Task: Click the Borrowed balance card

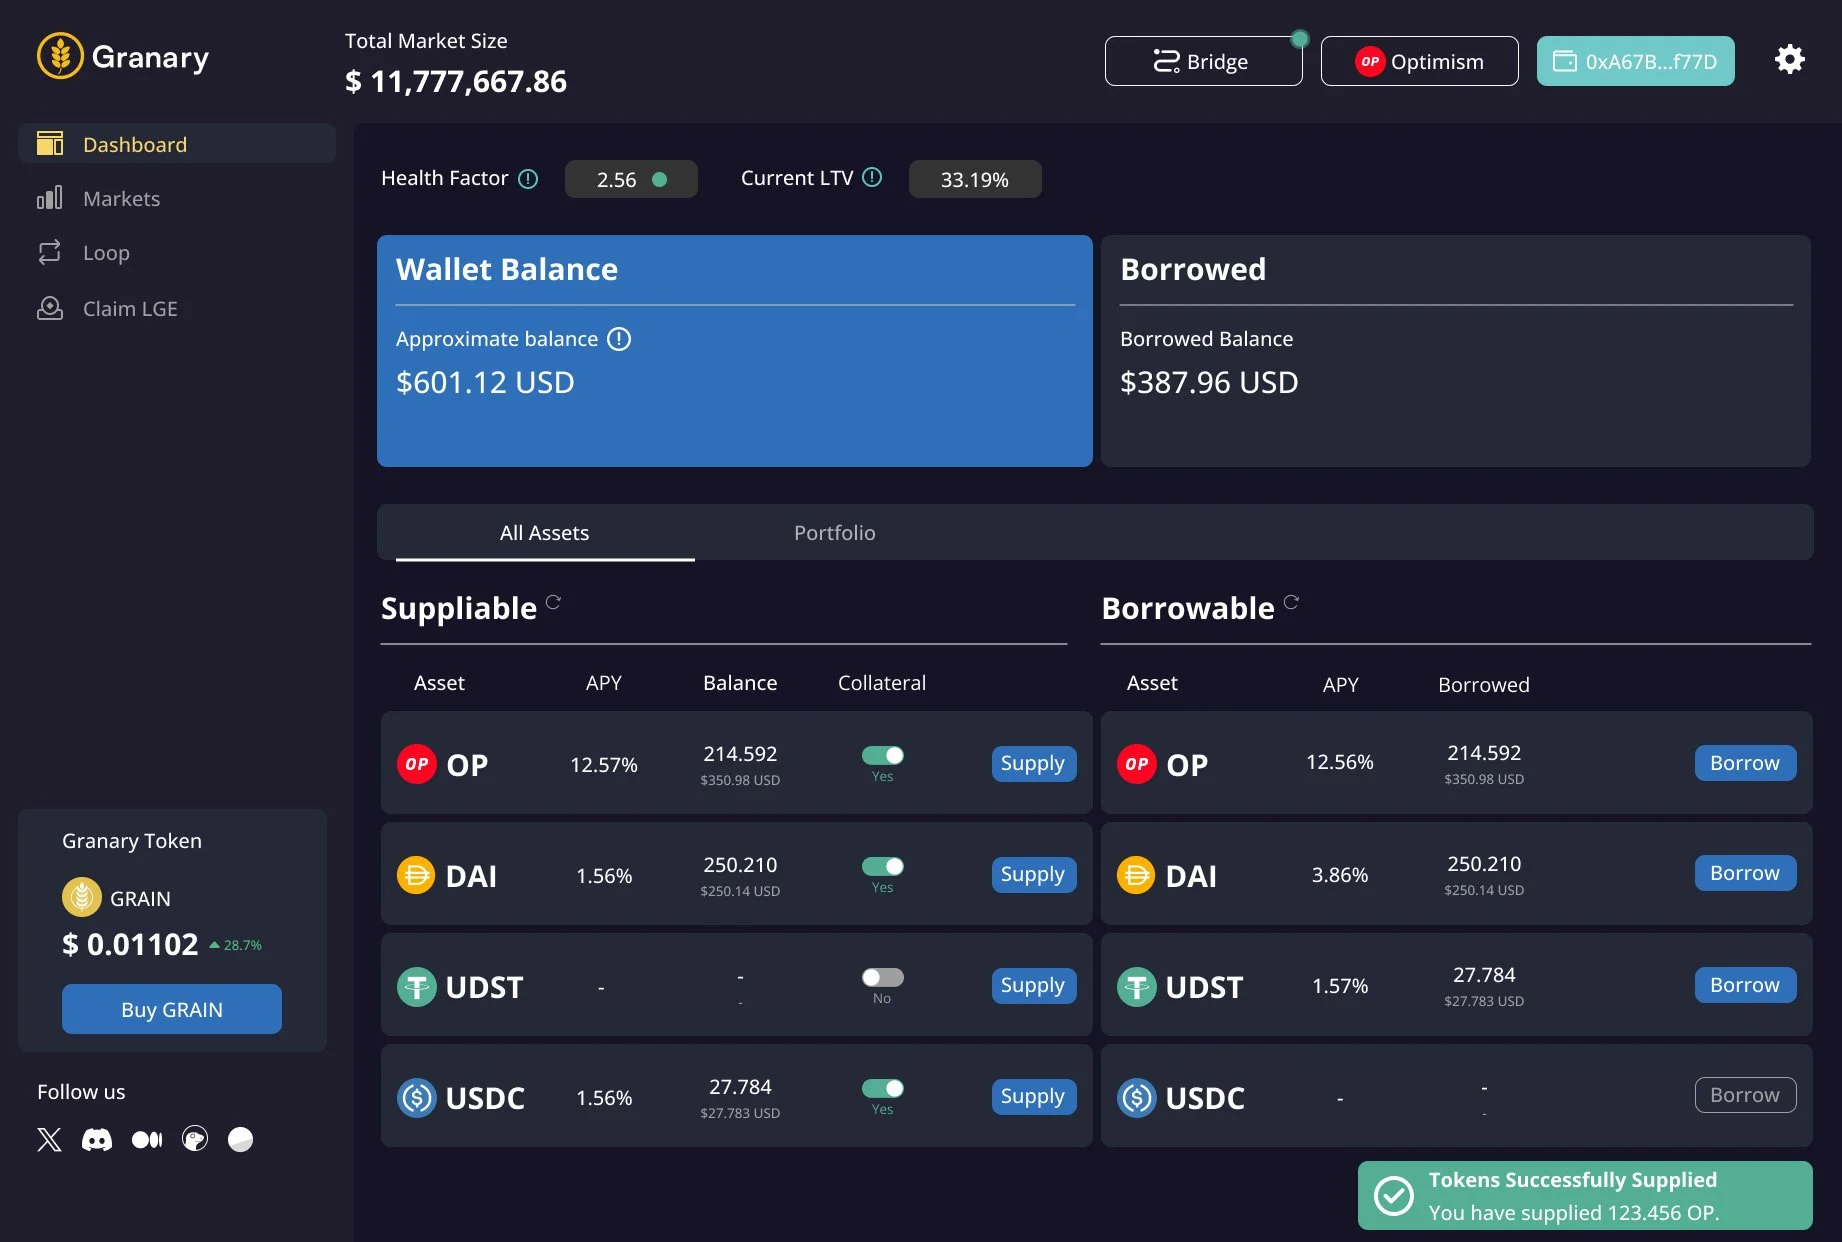Action: (x=1456, y=351)
